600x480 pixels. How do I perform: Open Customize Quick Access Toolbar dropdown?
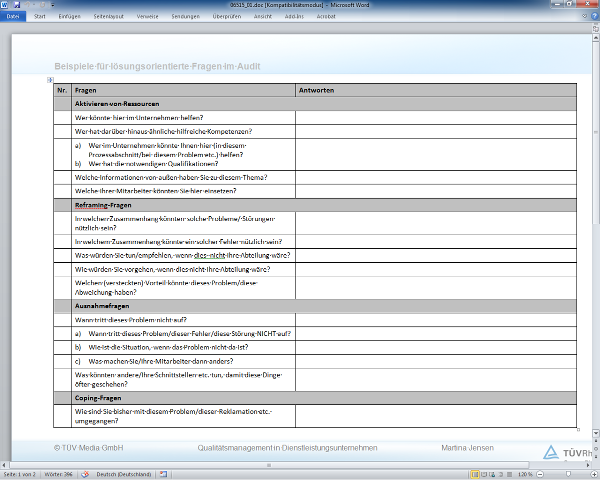coord(50,5)
